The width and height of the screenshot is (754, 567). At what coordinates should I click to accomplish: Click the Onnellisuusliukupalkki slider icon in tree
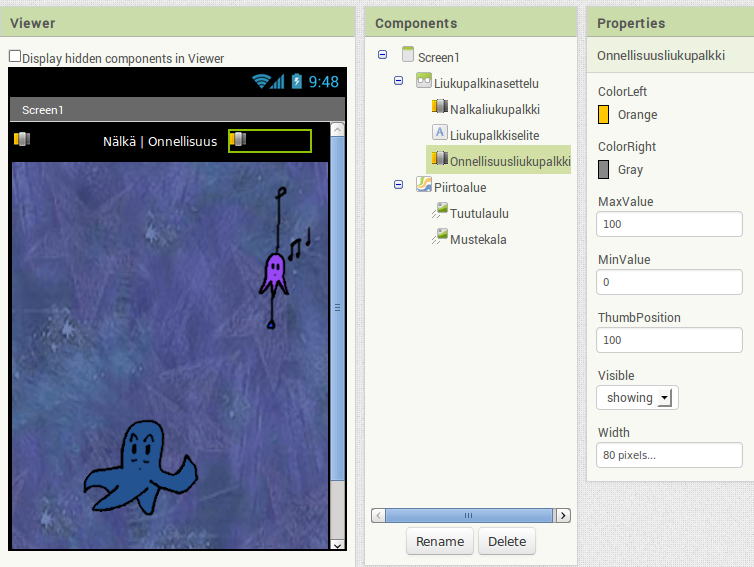[440, 158]
